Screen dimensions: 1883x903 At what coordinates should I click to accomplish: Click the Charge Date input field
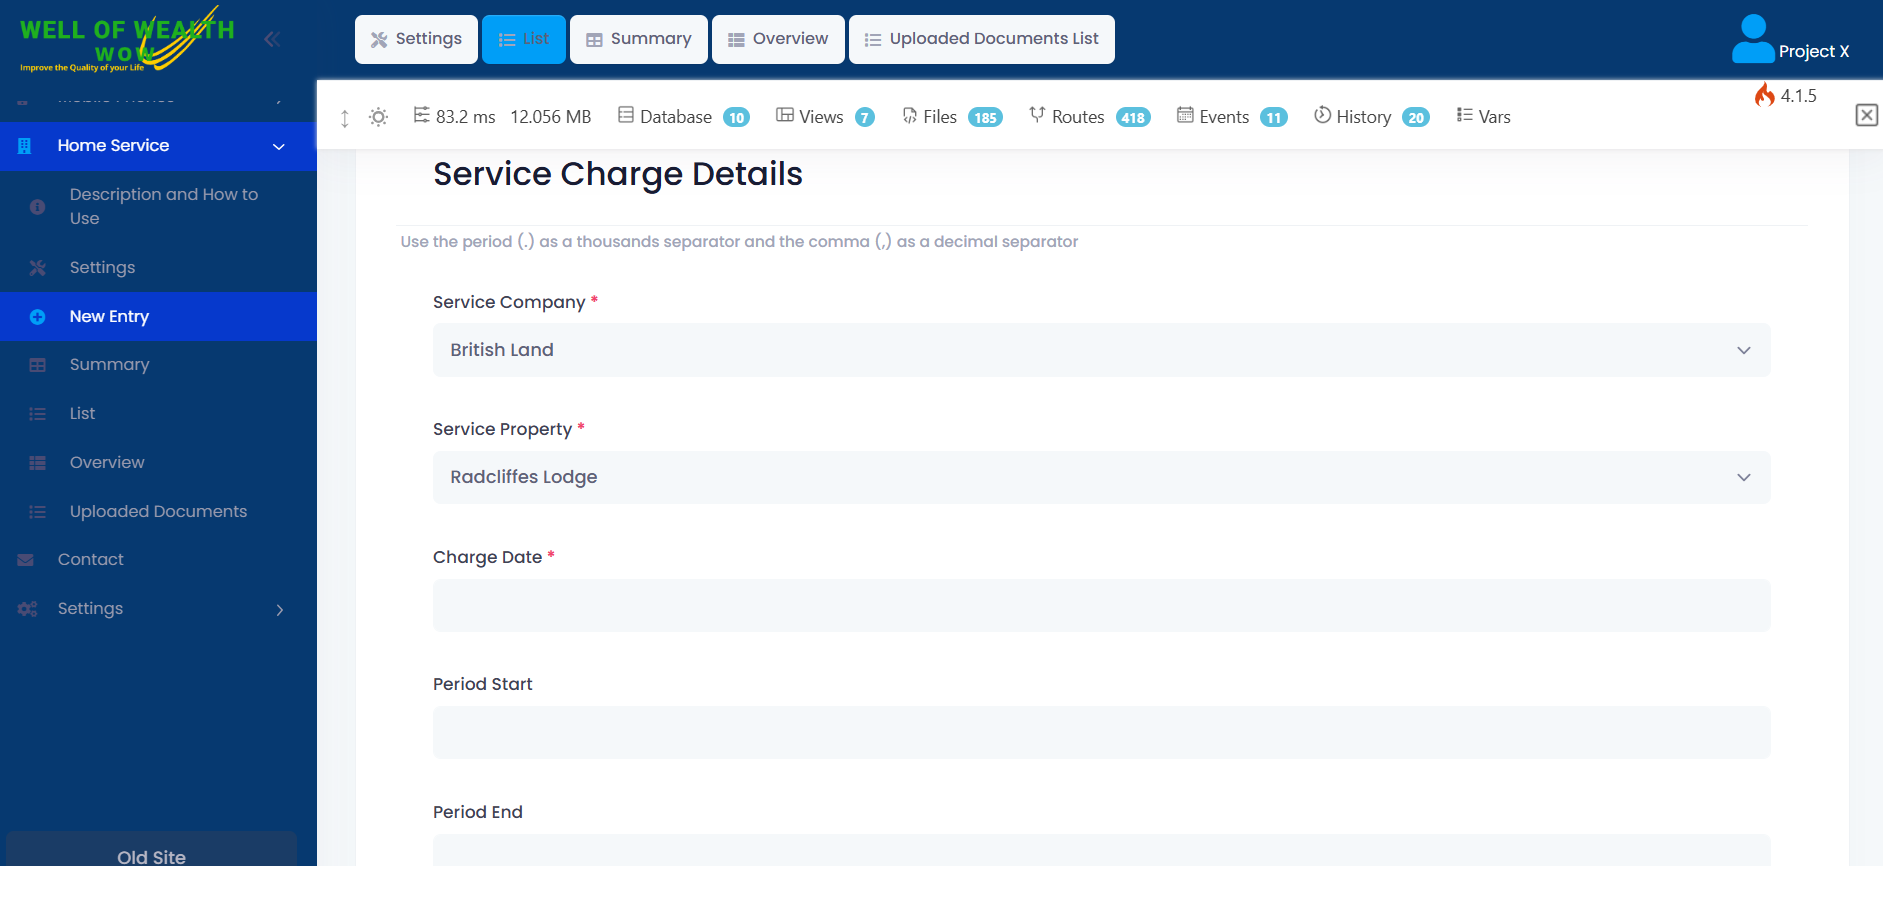pyautogui.click(x=1101, y=605)
